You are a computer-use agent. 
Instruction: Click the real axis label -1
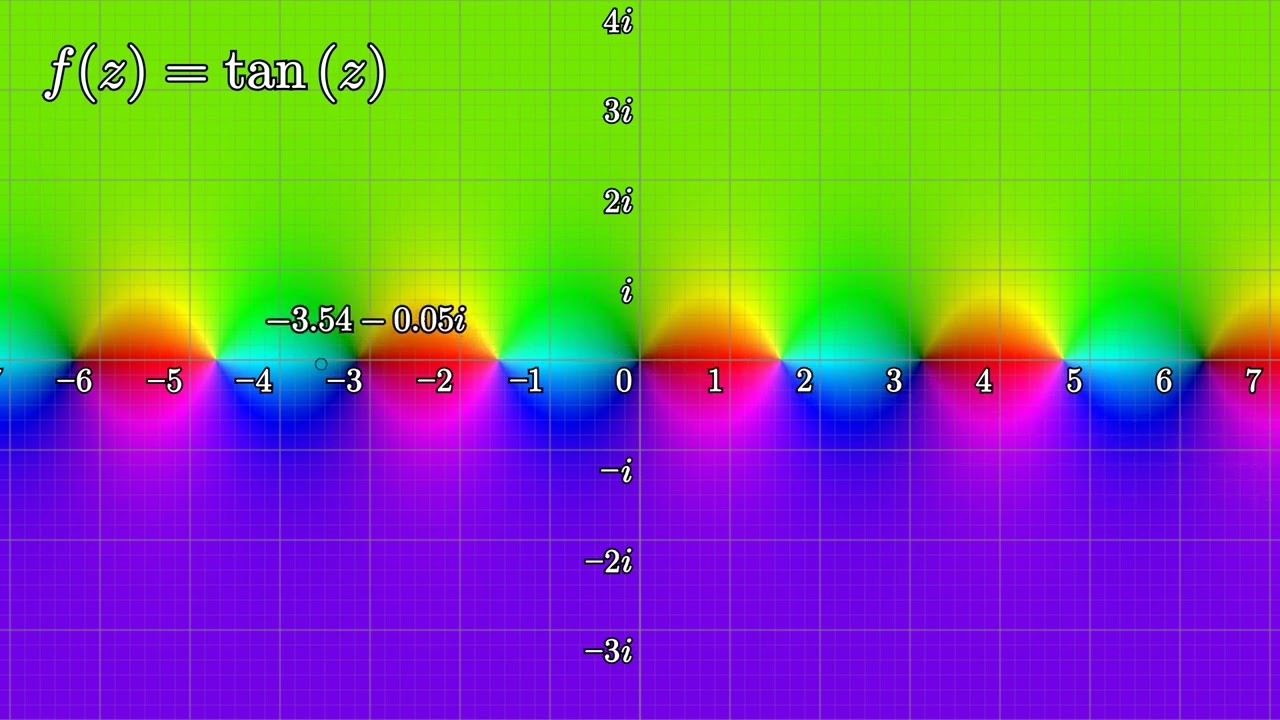(524, 381)
